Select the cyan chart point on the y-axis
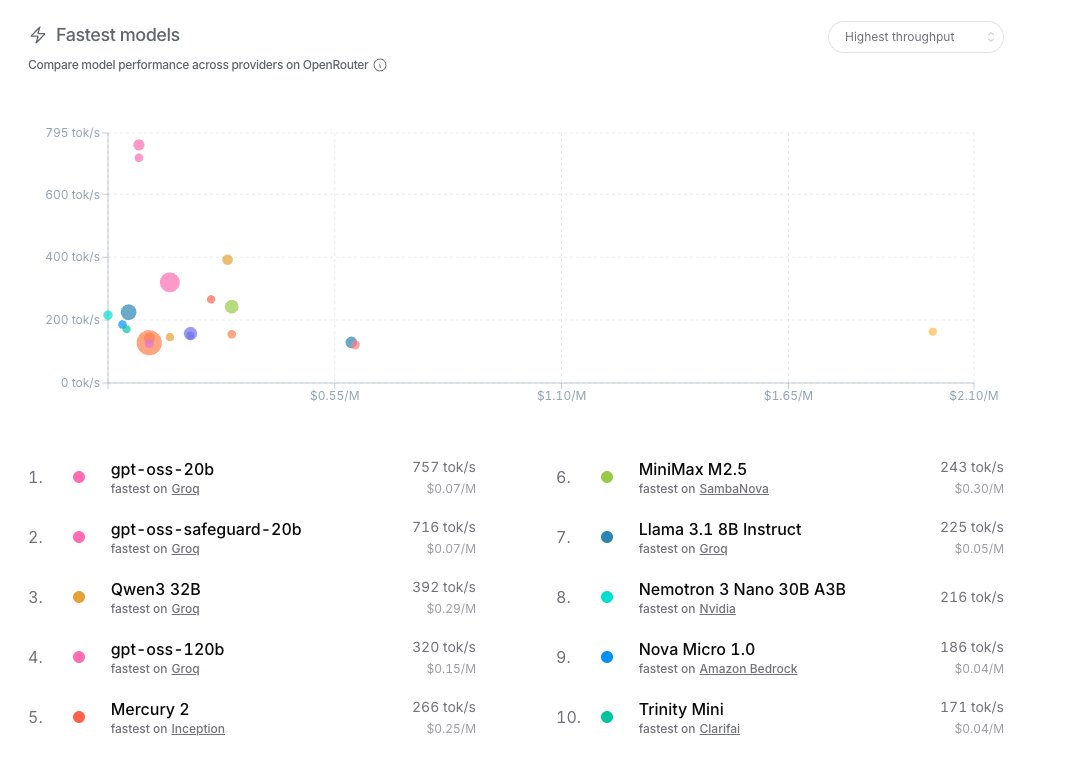The width and height of the screenshot is (1092, 761). pos(108,315)
